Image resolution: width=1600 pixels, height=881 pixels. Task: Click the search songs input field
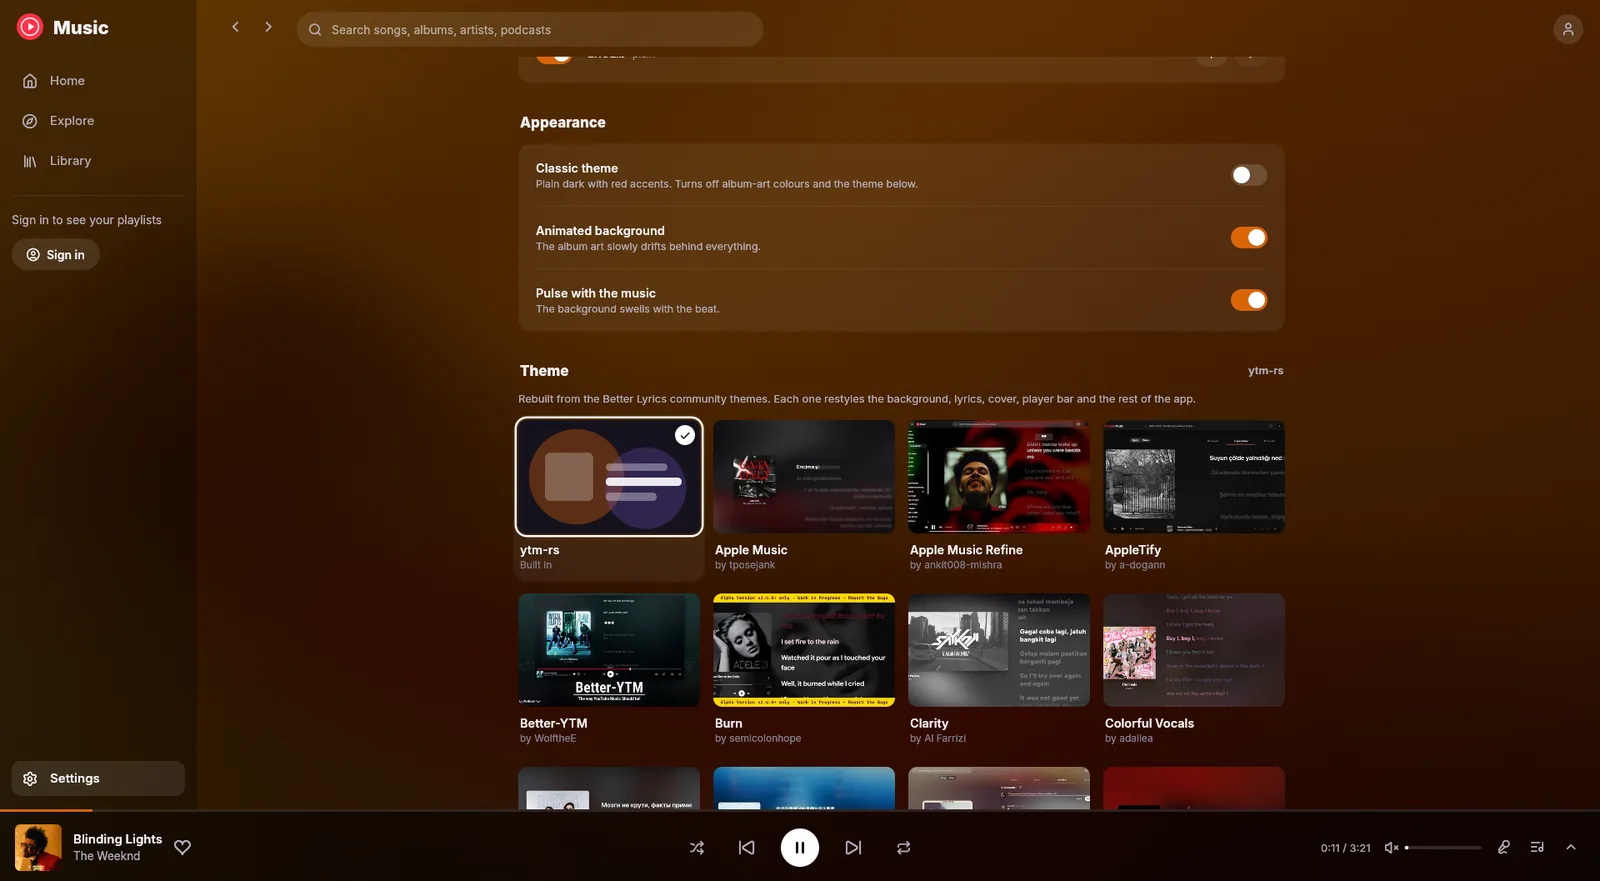tap(530, 30)
